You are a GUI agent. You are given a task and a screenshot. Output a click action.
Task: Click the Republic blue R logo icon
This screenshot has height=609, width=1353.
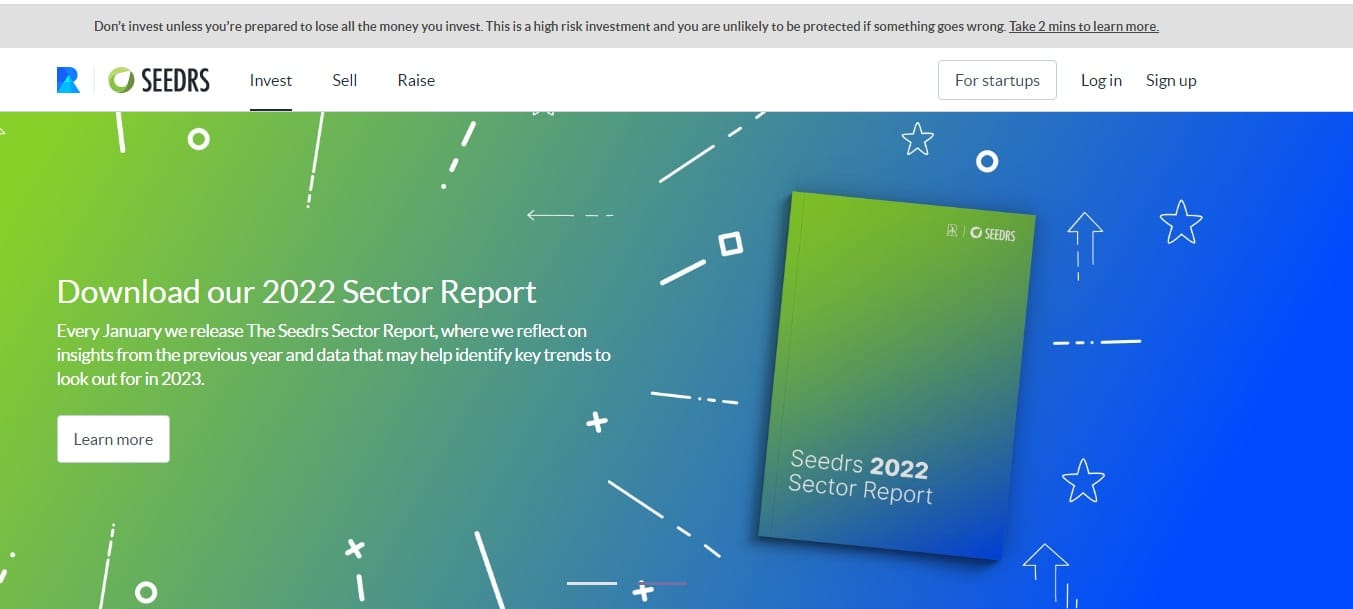pyautogui.click(x=68, y=80)
